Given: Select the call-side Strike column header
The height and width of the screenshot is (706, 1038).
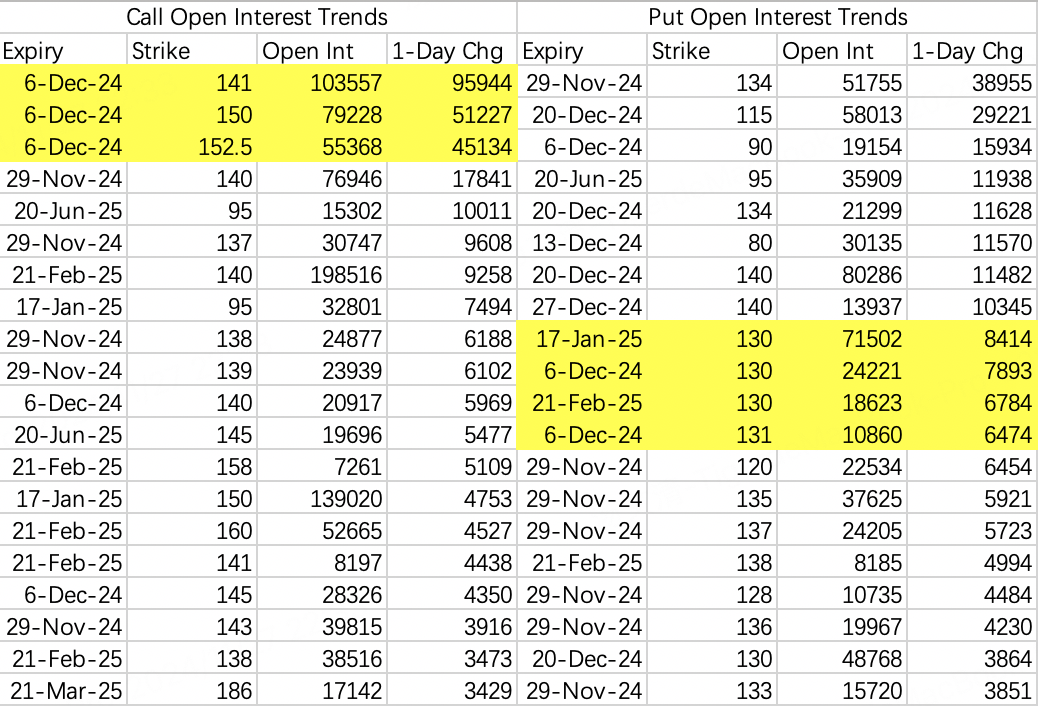Looking at the screenshot, I should click(x=161, y=52).
